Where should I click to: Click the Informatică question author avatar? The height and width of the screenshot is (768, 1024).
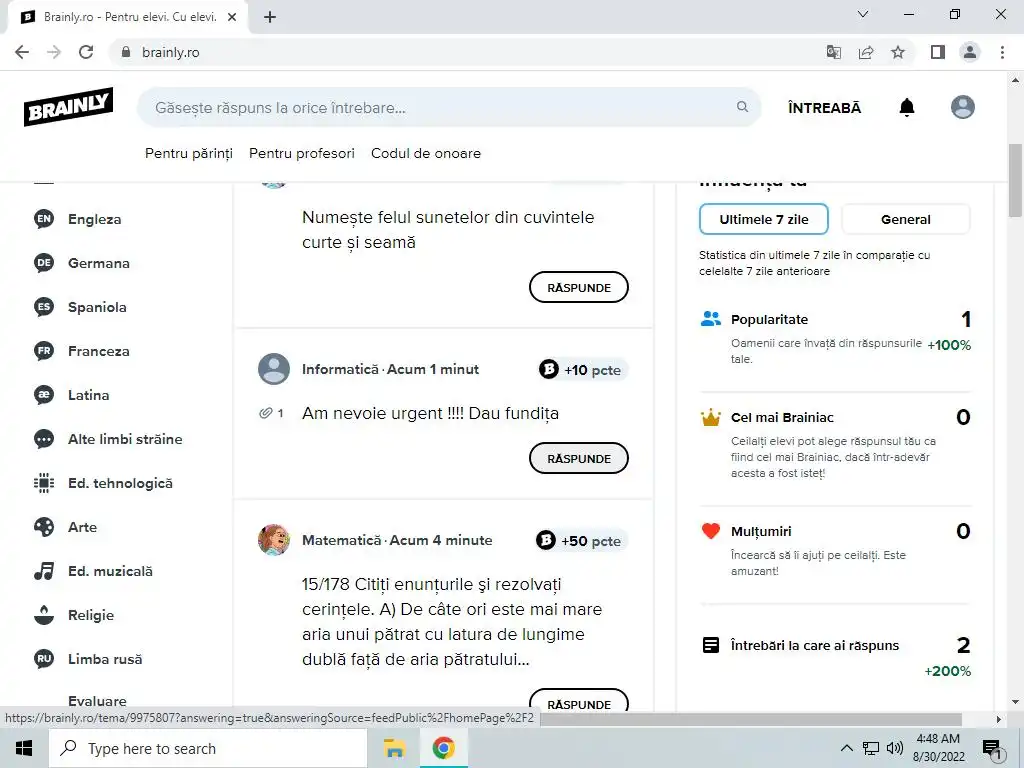(x=274, y=369)
